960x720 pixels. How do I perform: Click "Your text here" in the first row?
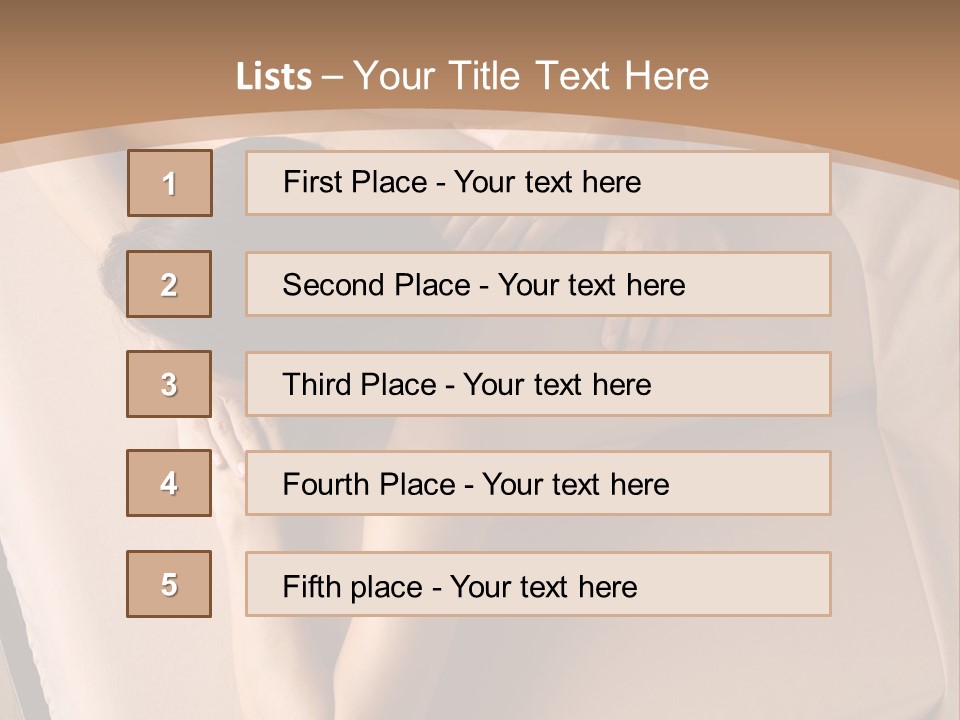[547, 182]
